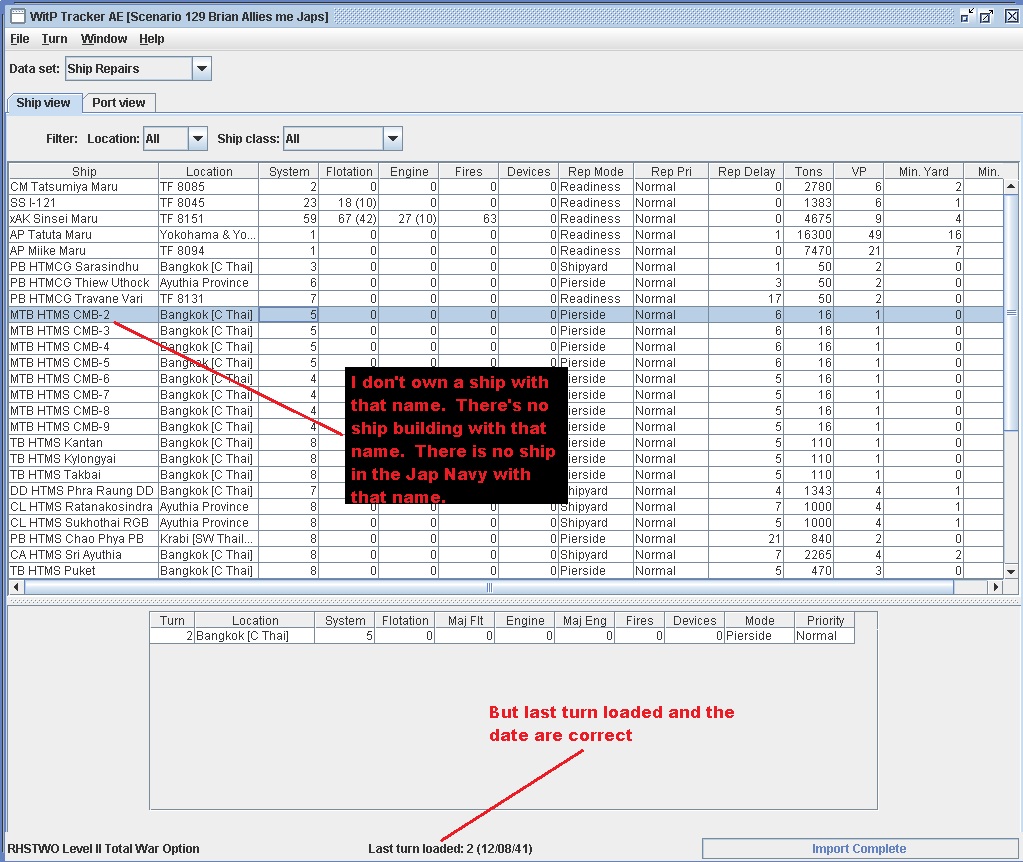The width and height of the screenshot is (1023, 862).
Task: Click RHSTWO Level II Total War Option text
Action: (x=103, y=848)
